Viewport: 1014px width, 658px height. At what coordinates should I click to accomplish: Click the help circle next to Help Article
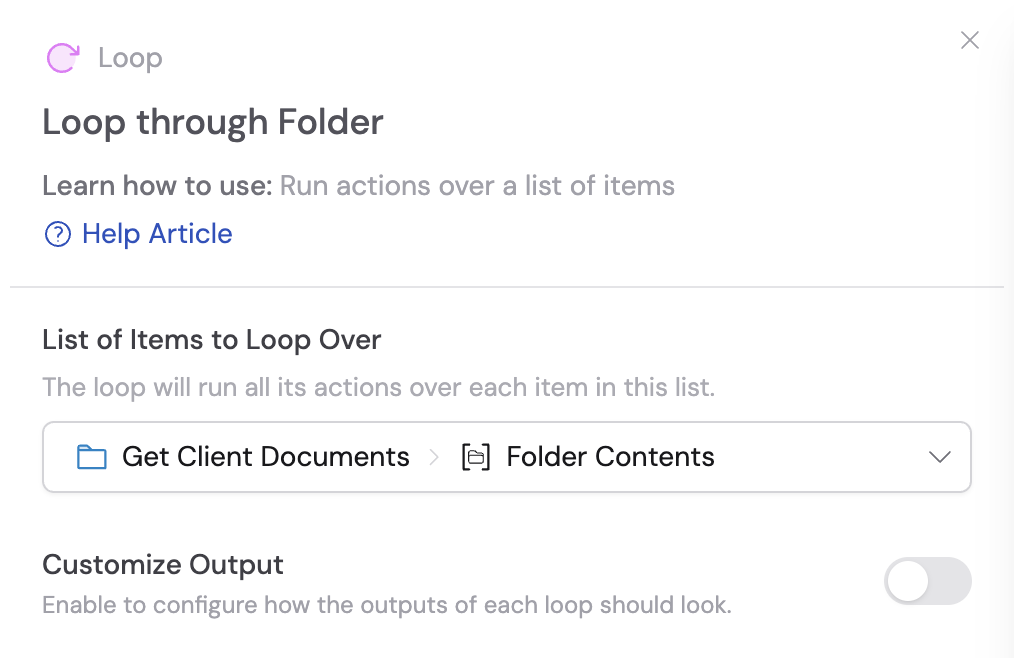[58, 233]
